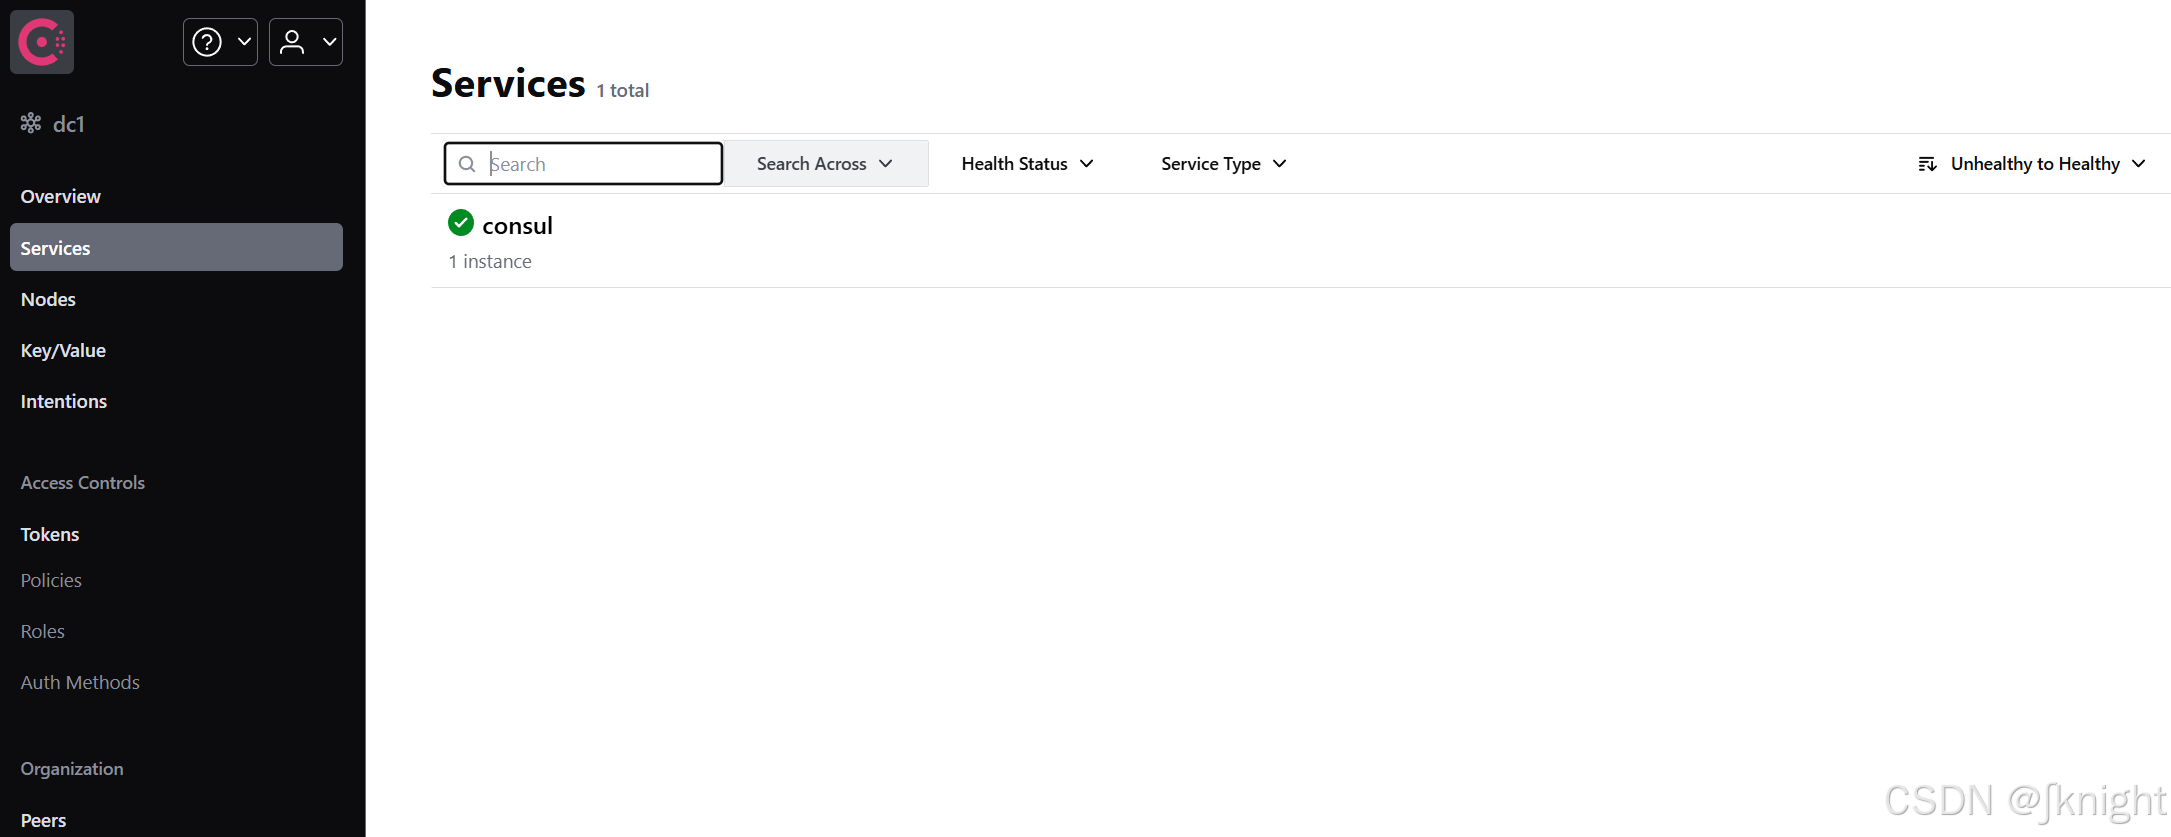Open Policies in the sidebar

click(x=51, y=580)
